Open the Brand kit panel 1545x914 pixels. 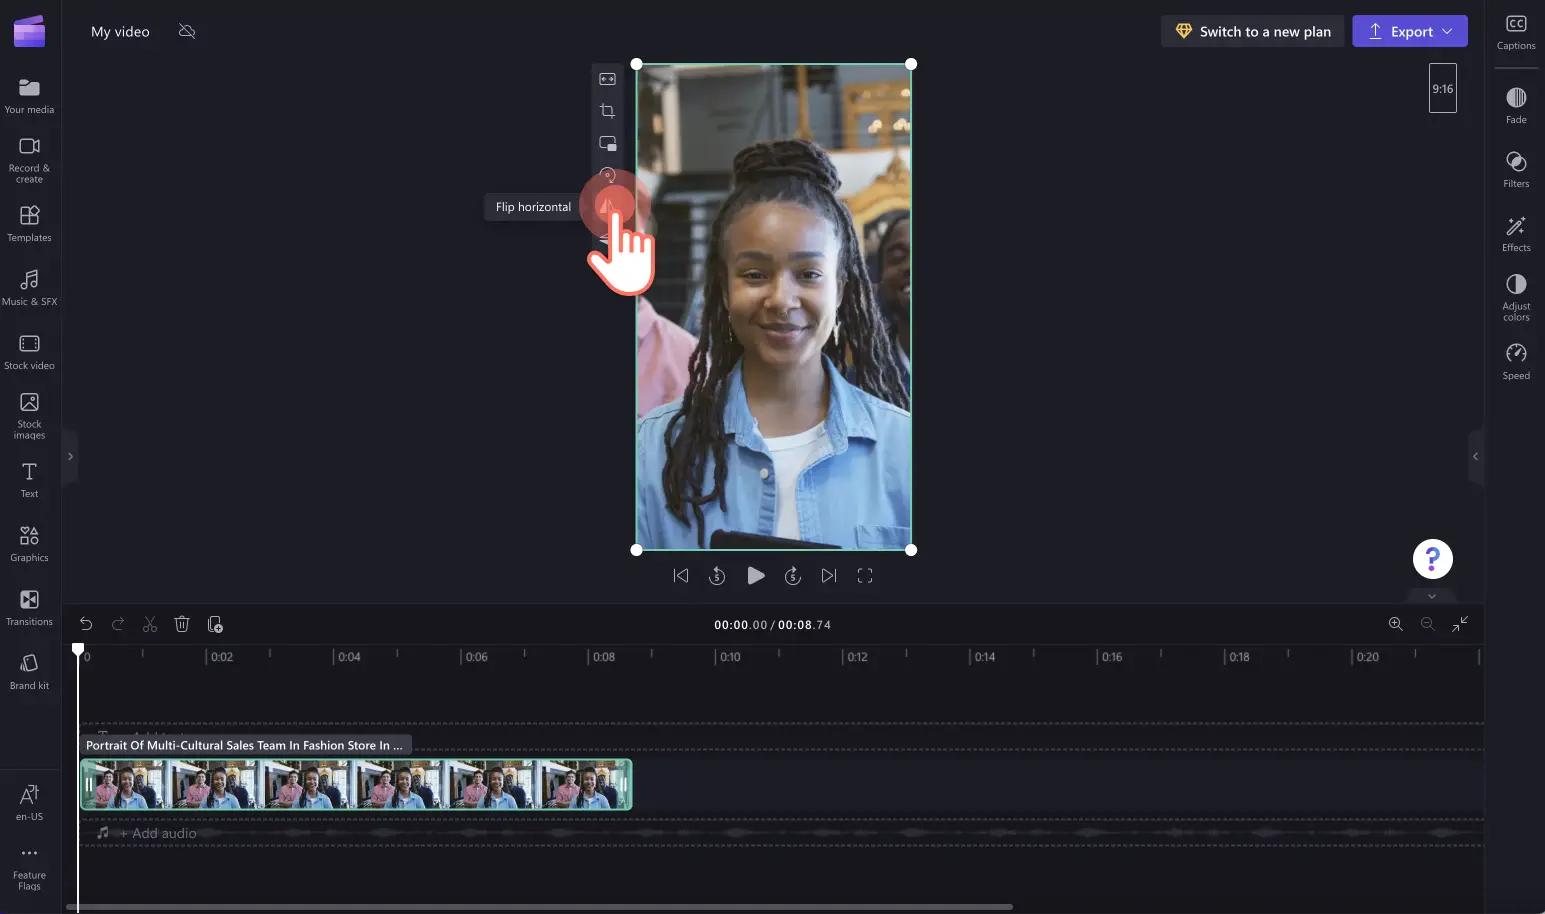29,671
